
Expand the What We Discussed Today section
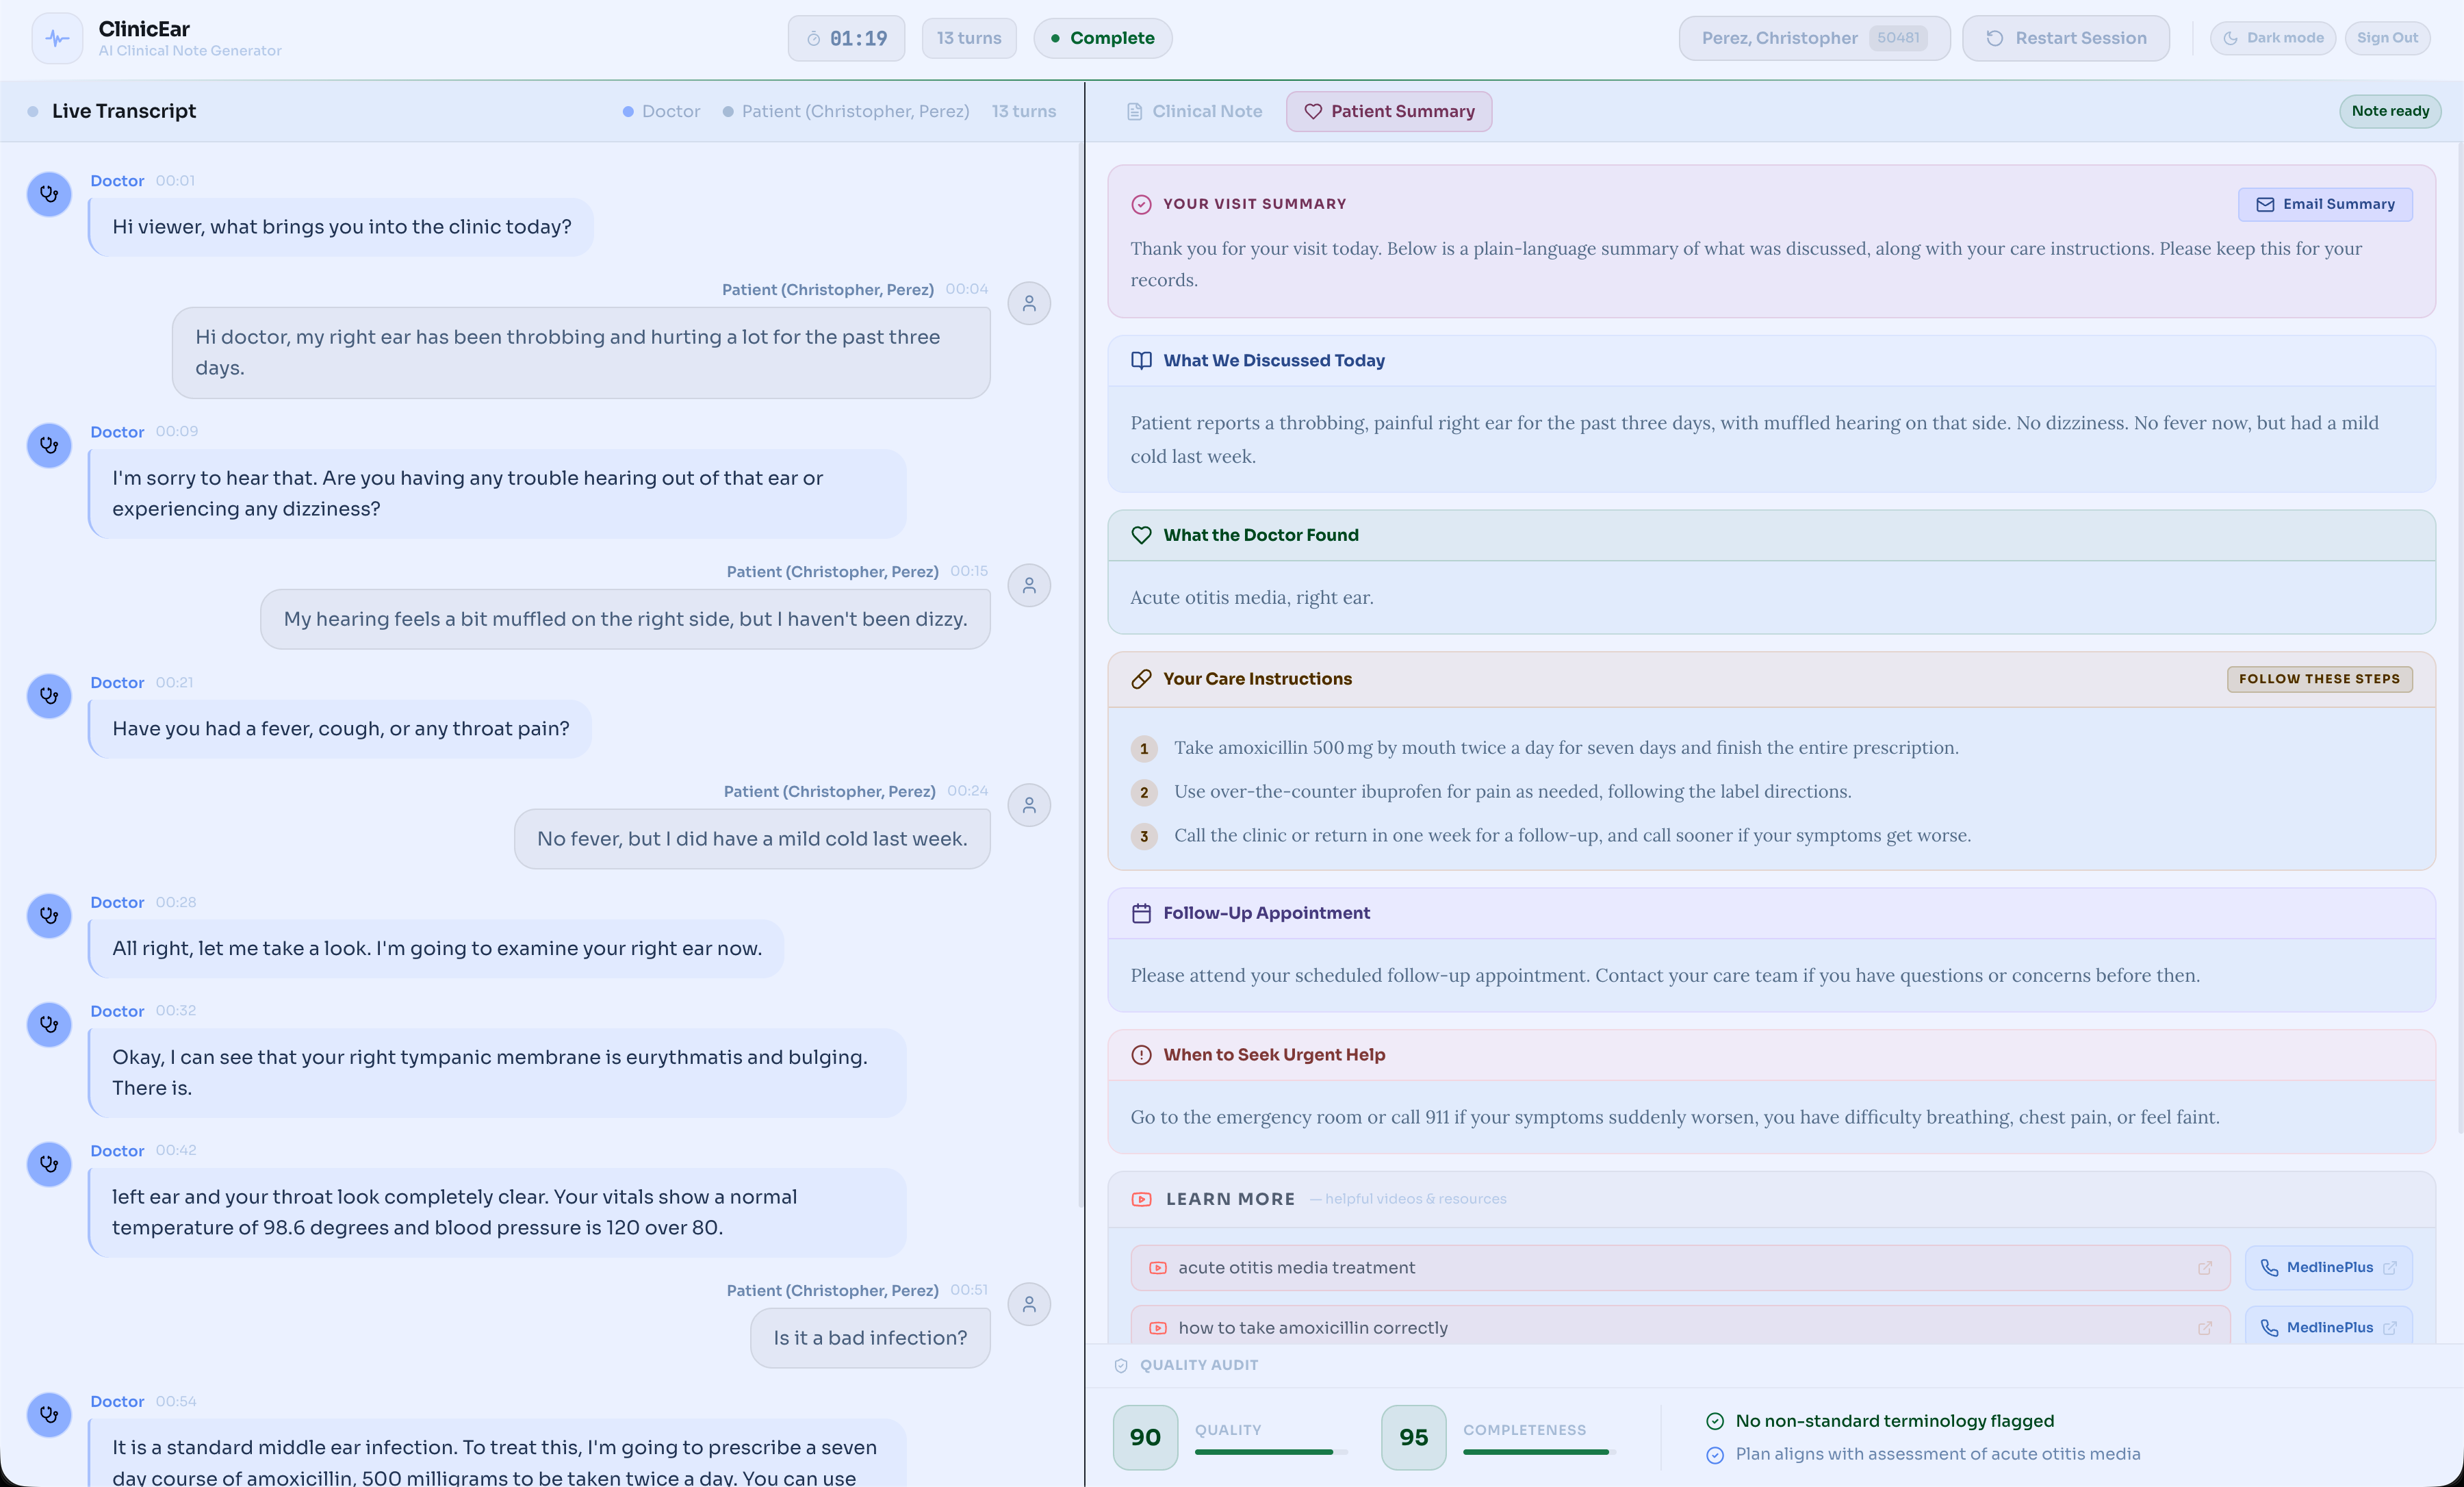coord(1273,360)
